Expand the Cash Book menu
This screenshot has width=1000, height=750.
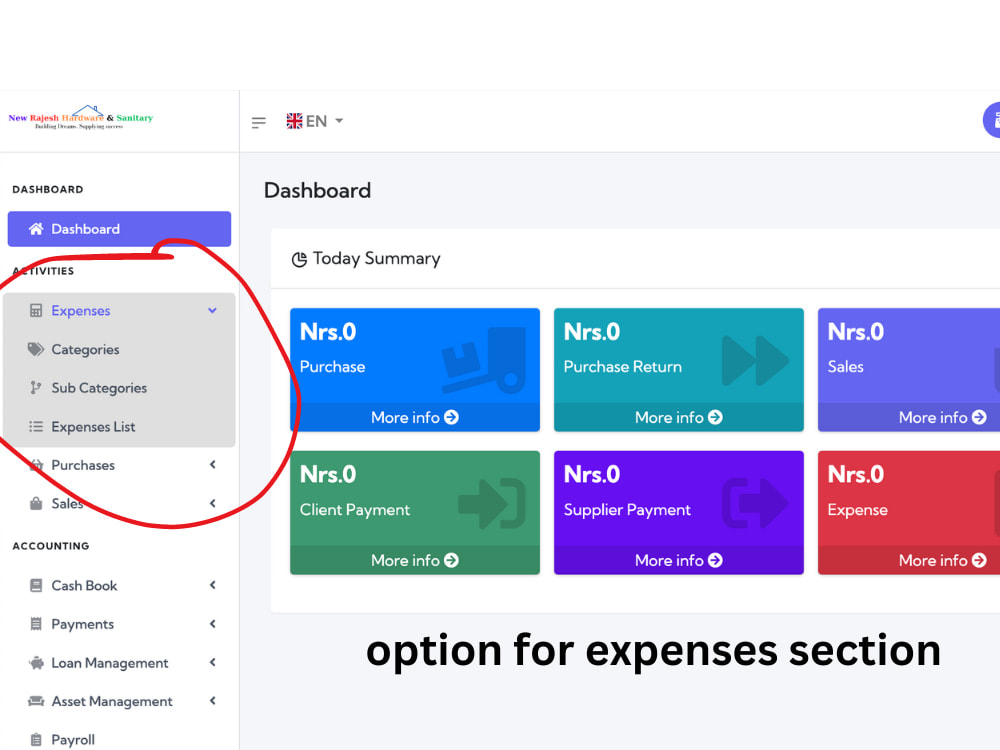pos(119,585)
